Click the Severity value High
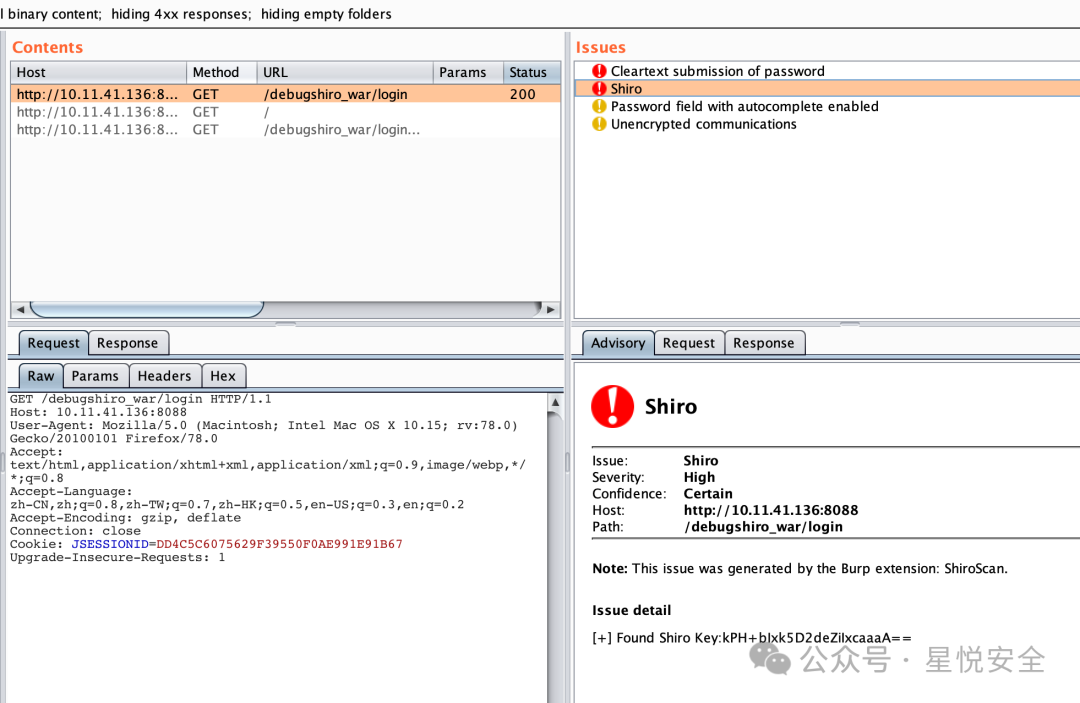 pyautogui.click(x=699, y=477)
